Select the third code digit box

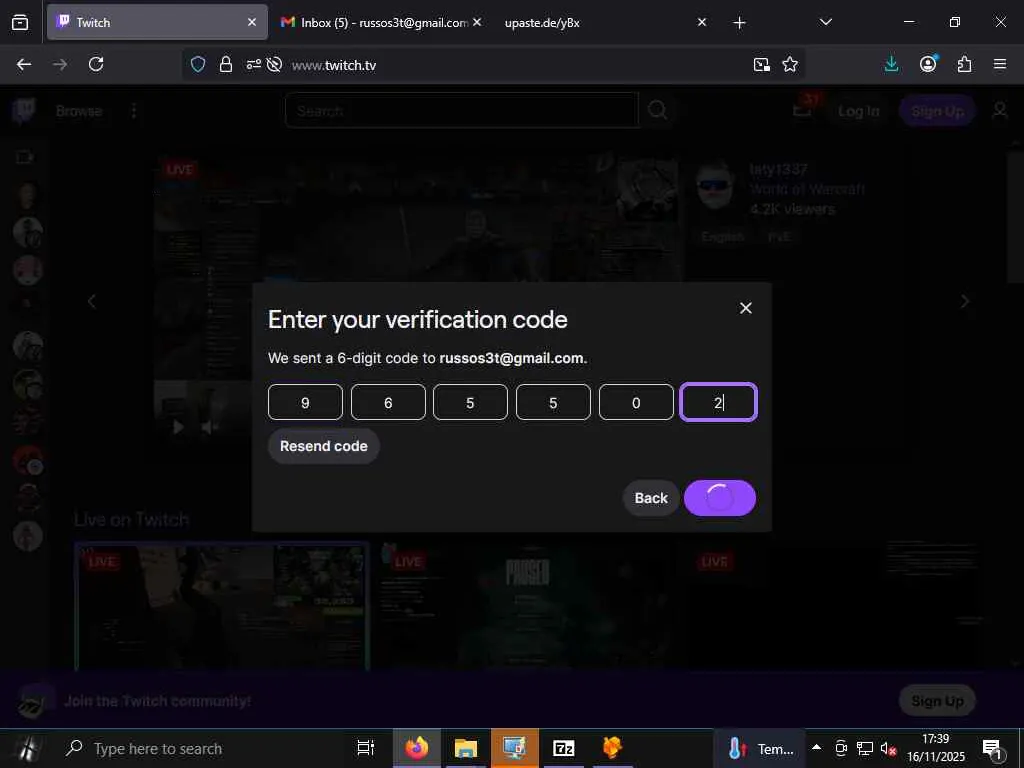(470, 402)
